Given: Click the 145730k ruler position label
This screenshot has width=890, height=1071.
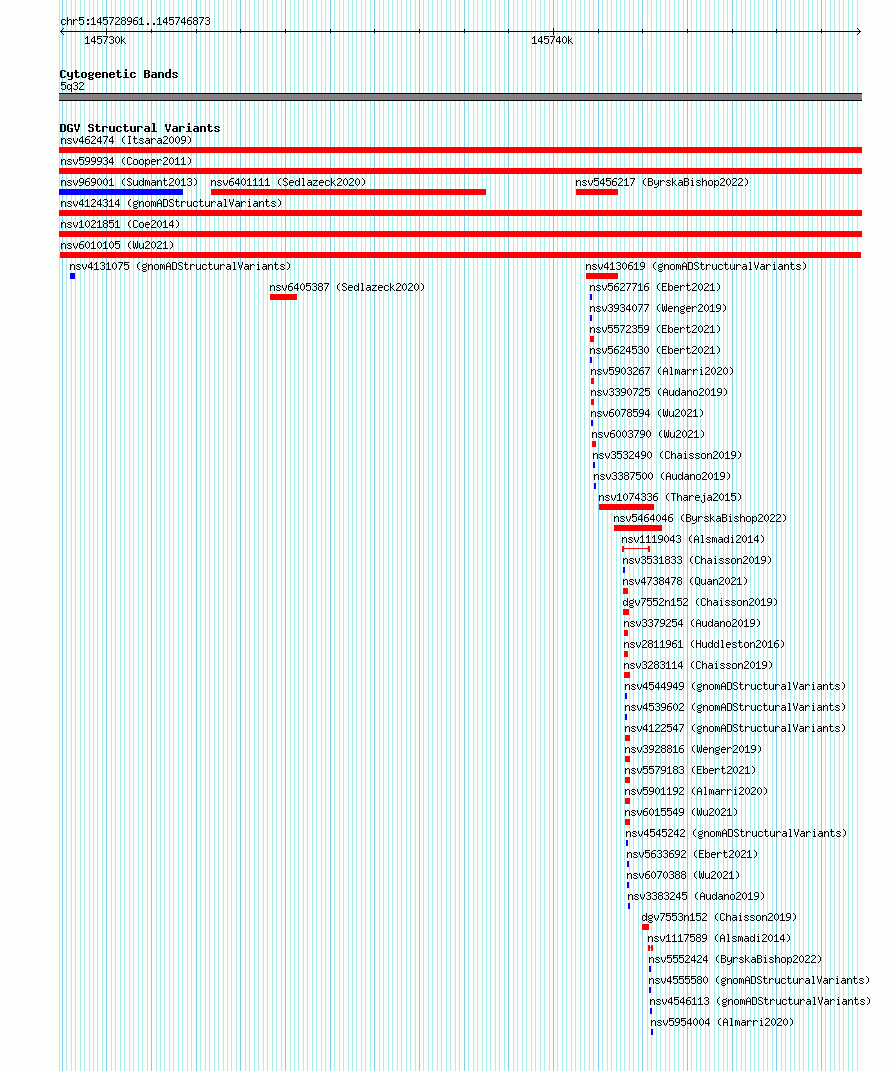Looking at the screenshot, I should pyautogui.click(x=105, y=41).
